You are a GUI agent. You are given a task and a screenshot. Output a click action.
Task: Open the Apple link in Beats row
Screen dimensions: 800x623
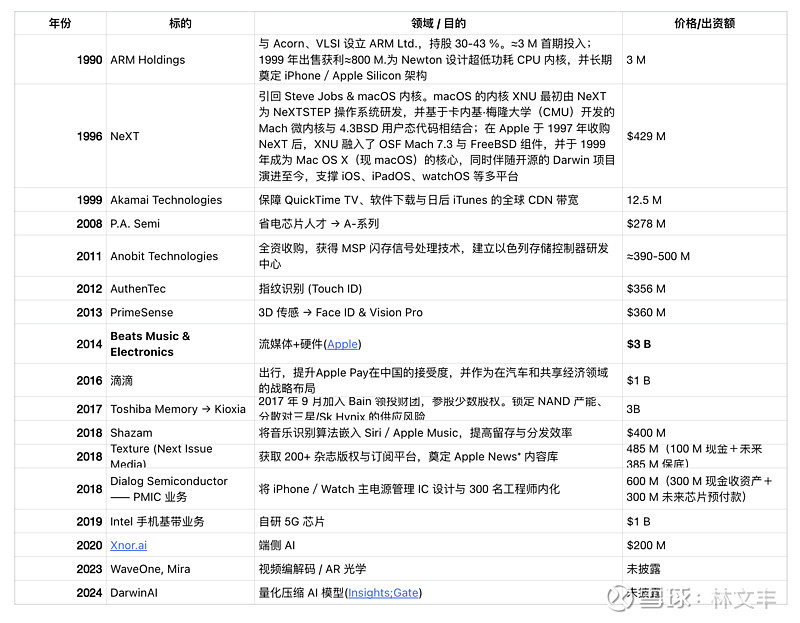tap(342, 344)
